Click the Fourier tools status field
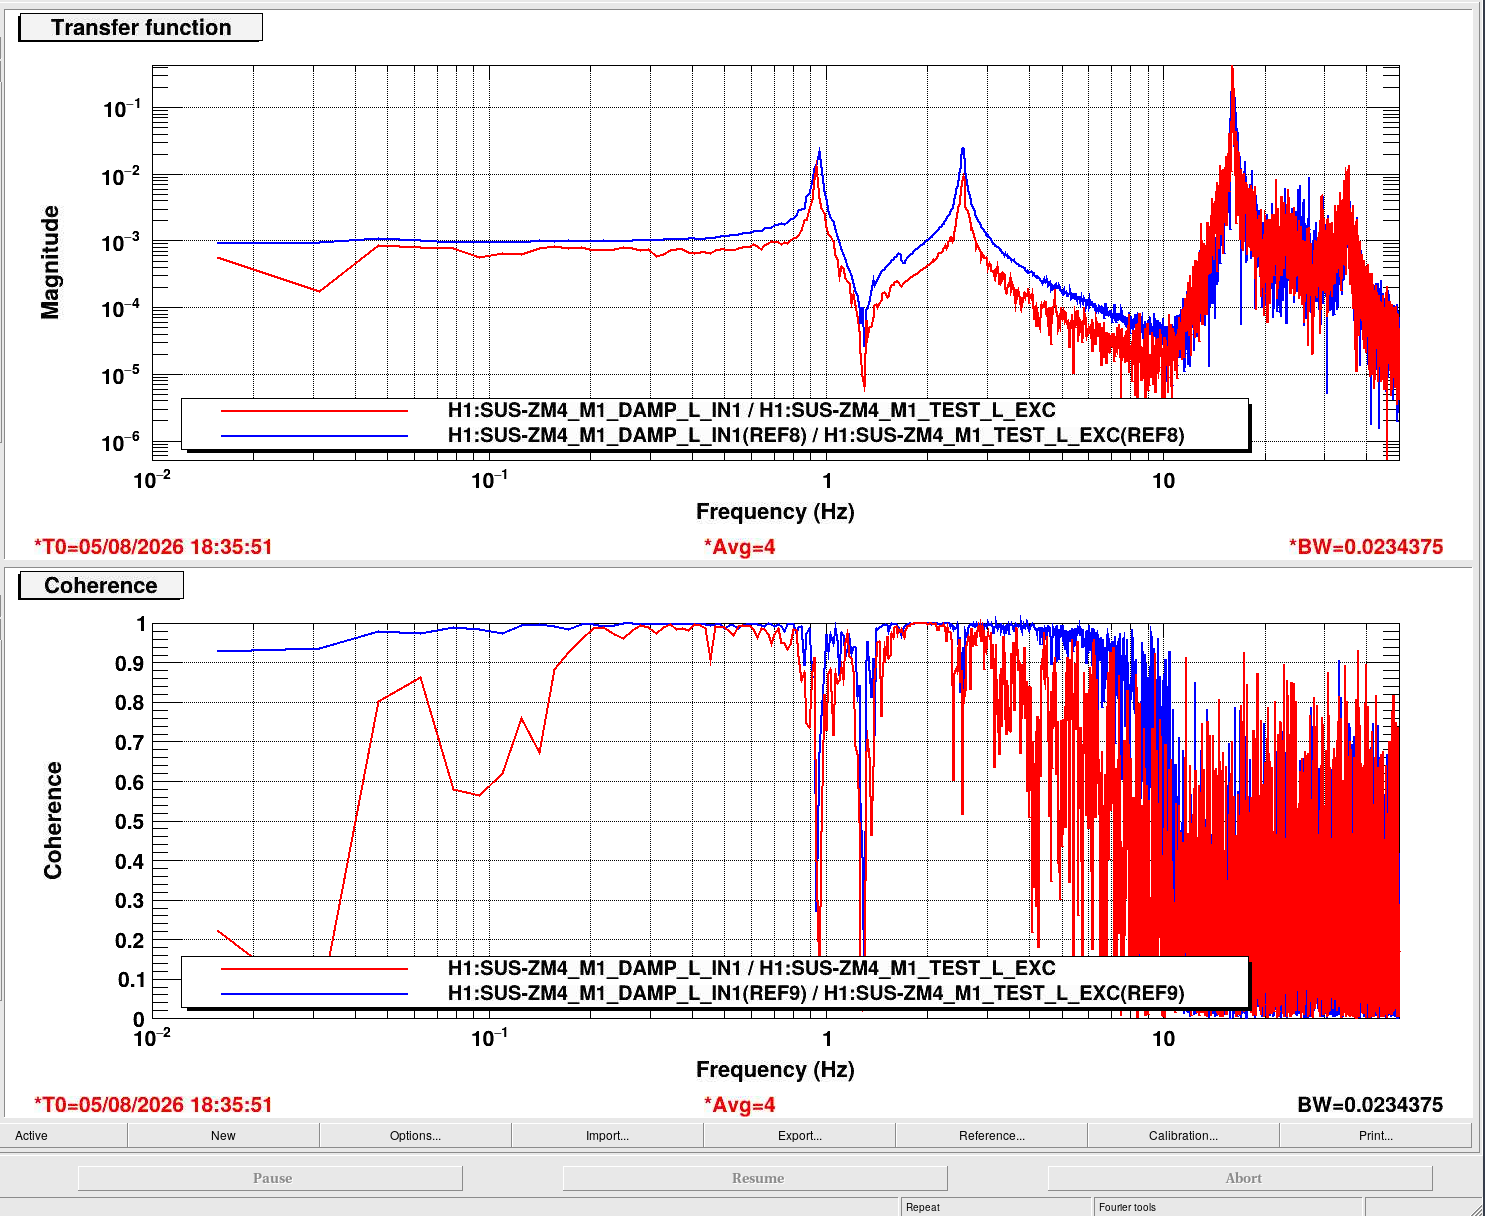The image size is (1485, 1216). (x=1228, y=1207)
